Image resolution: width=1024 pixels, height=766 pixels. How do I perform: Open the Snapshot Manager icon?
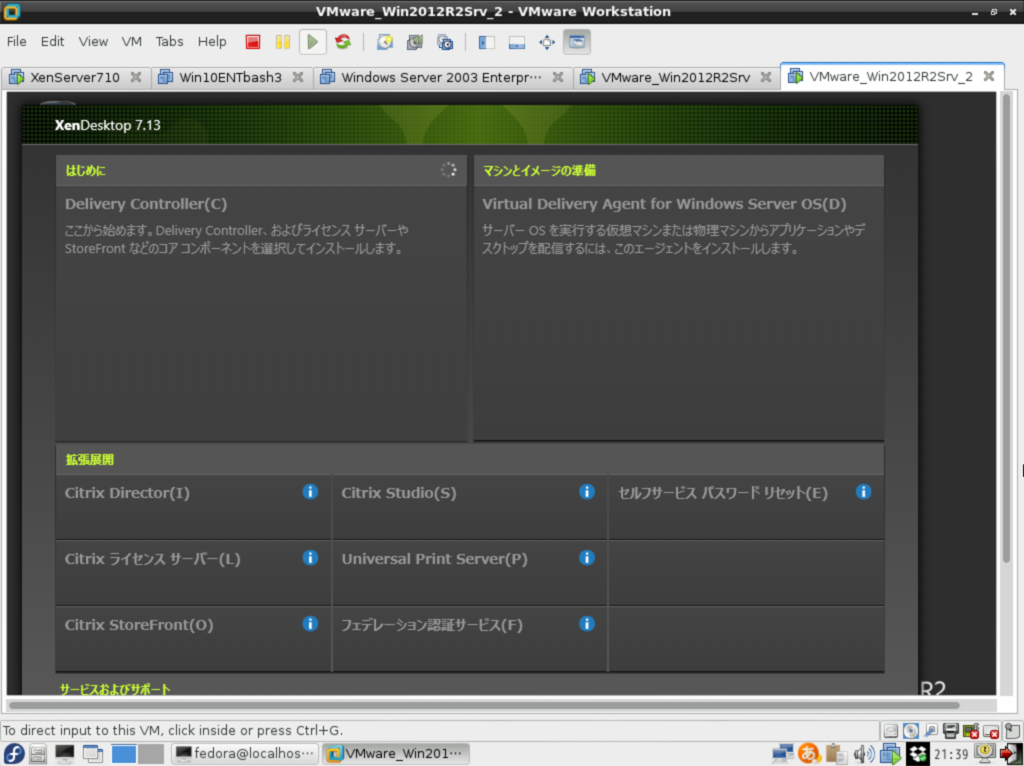pyautogui.click(x=445, y=42)
